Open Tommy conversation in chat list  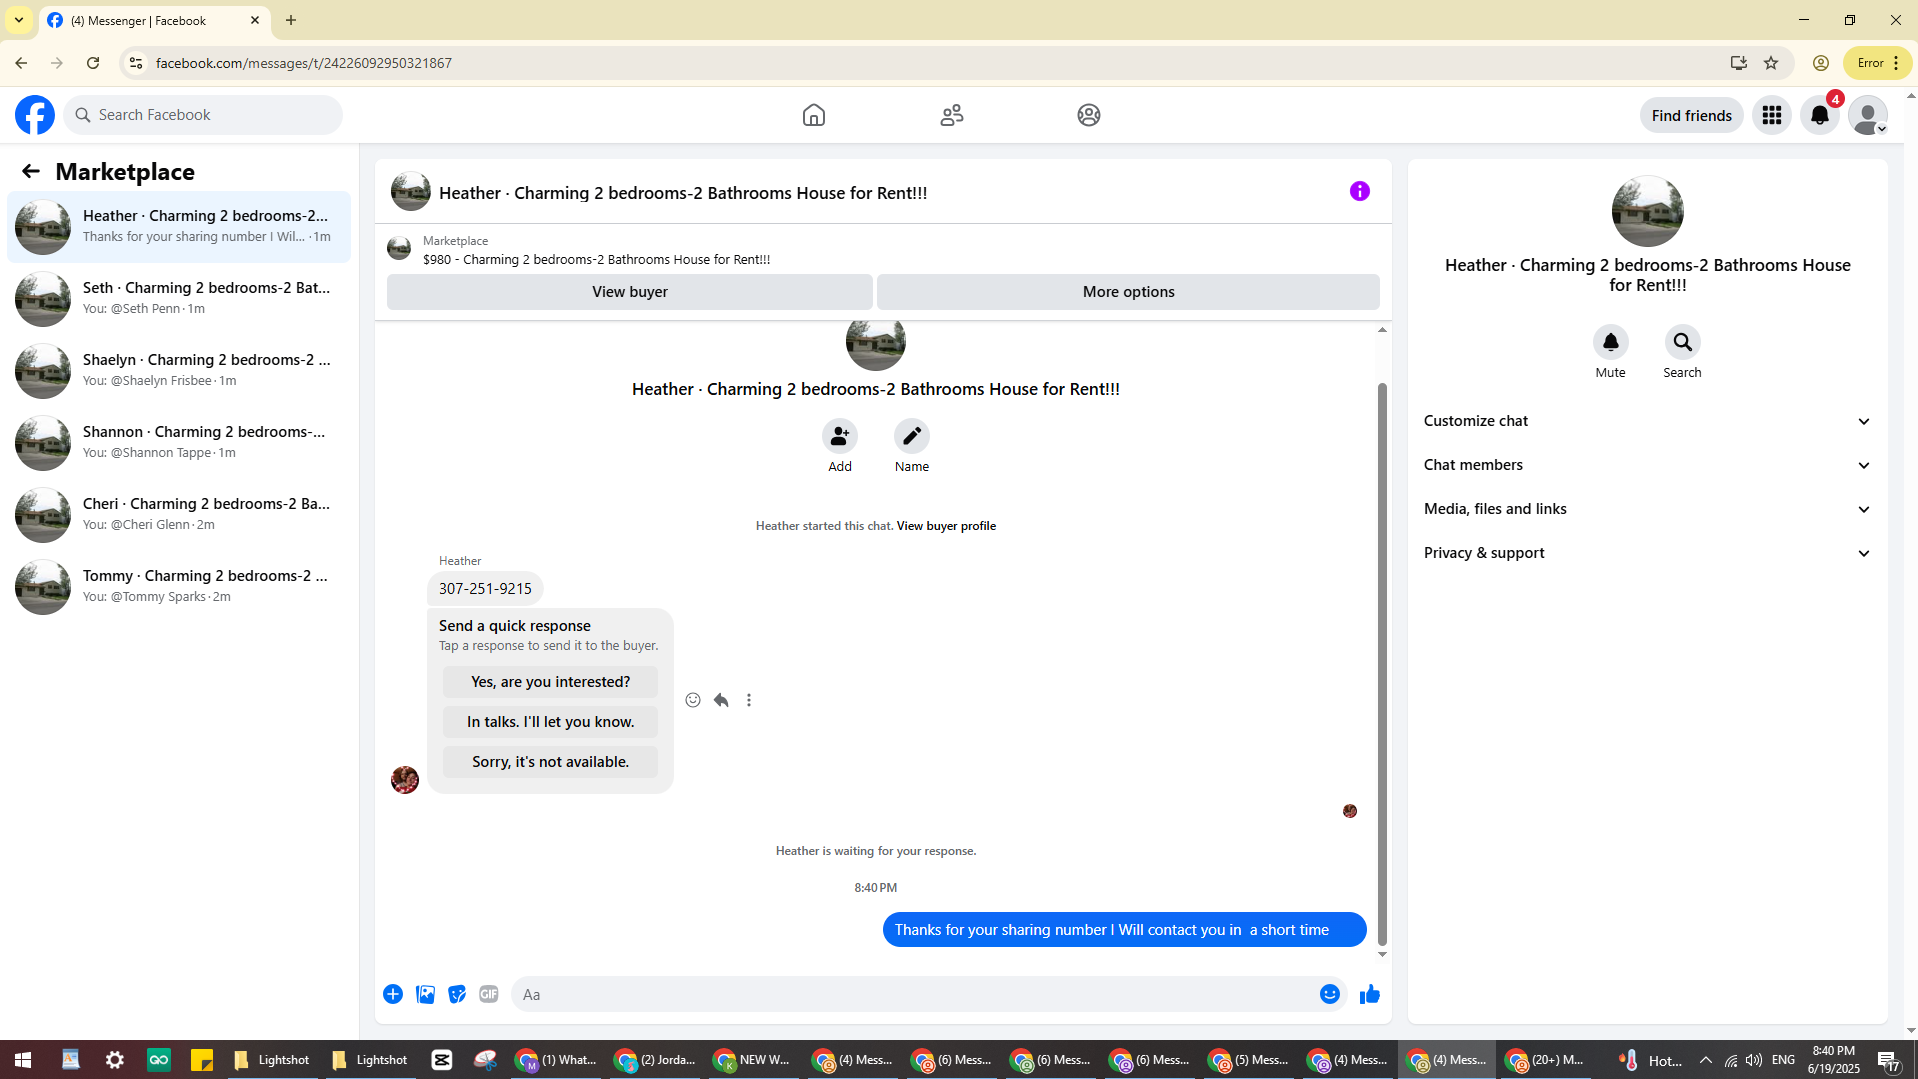pos(179,587)
